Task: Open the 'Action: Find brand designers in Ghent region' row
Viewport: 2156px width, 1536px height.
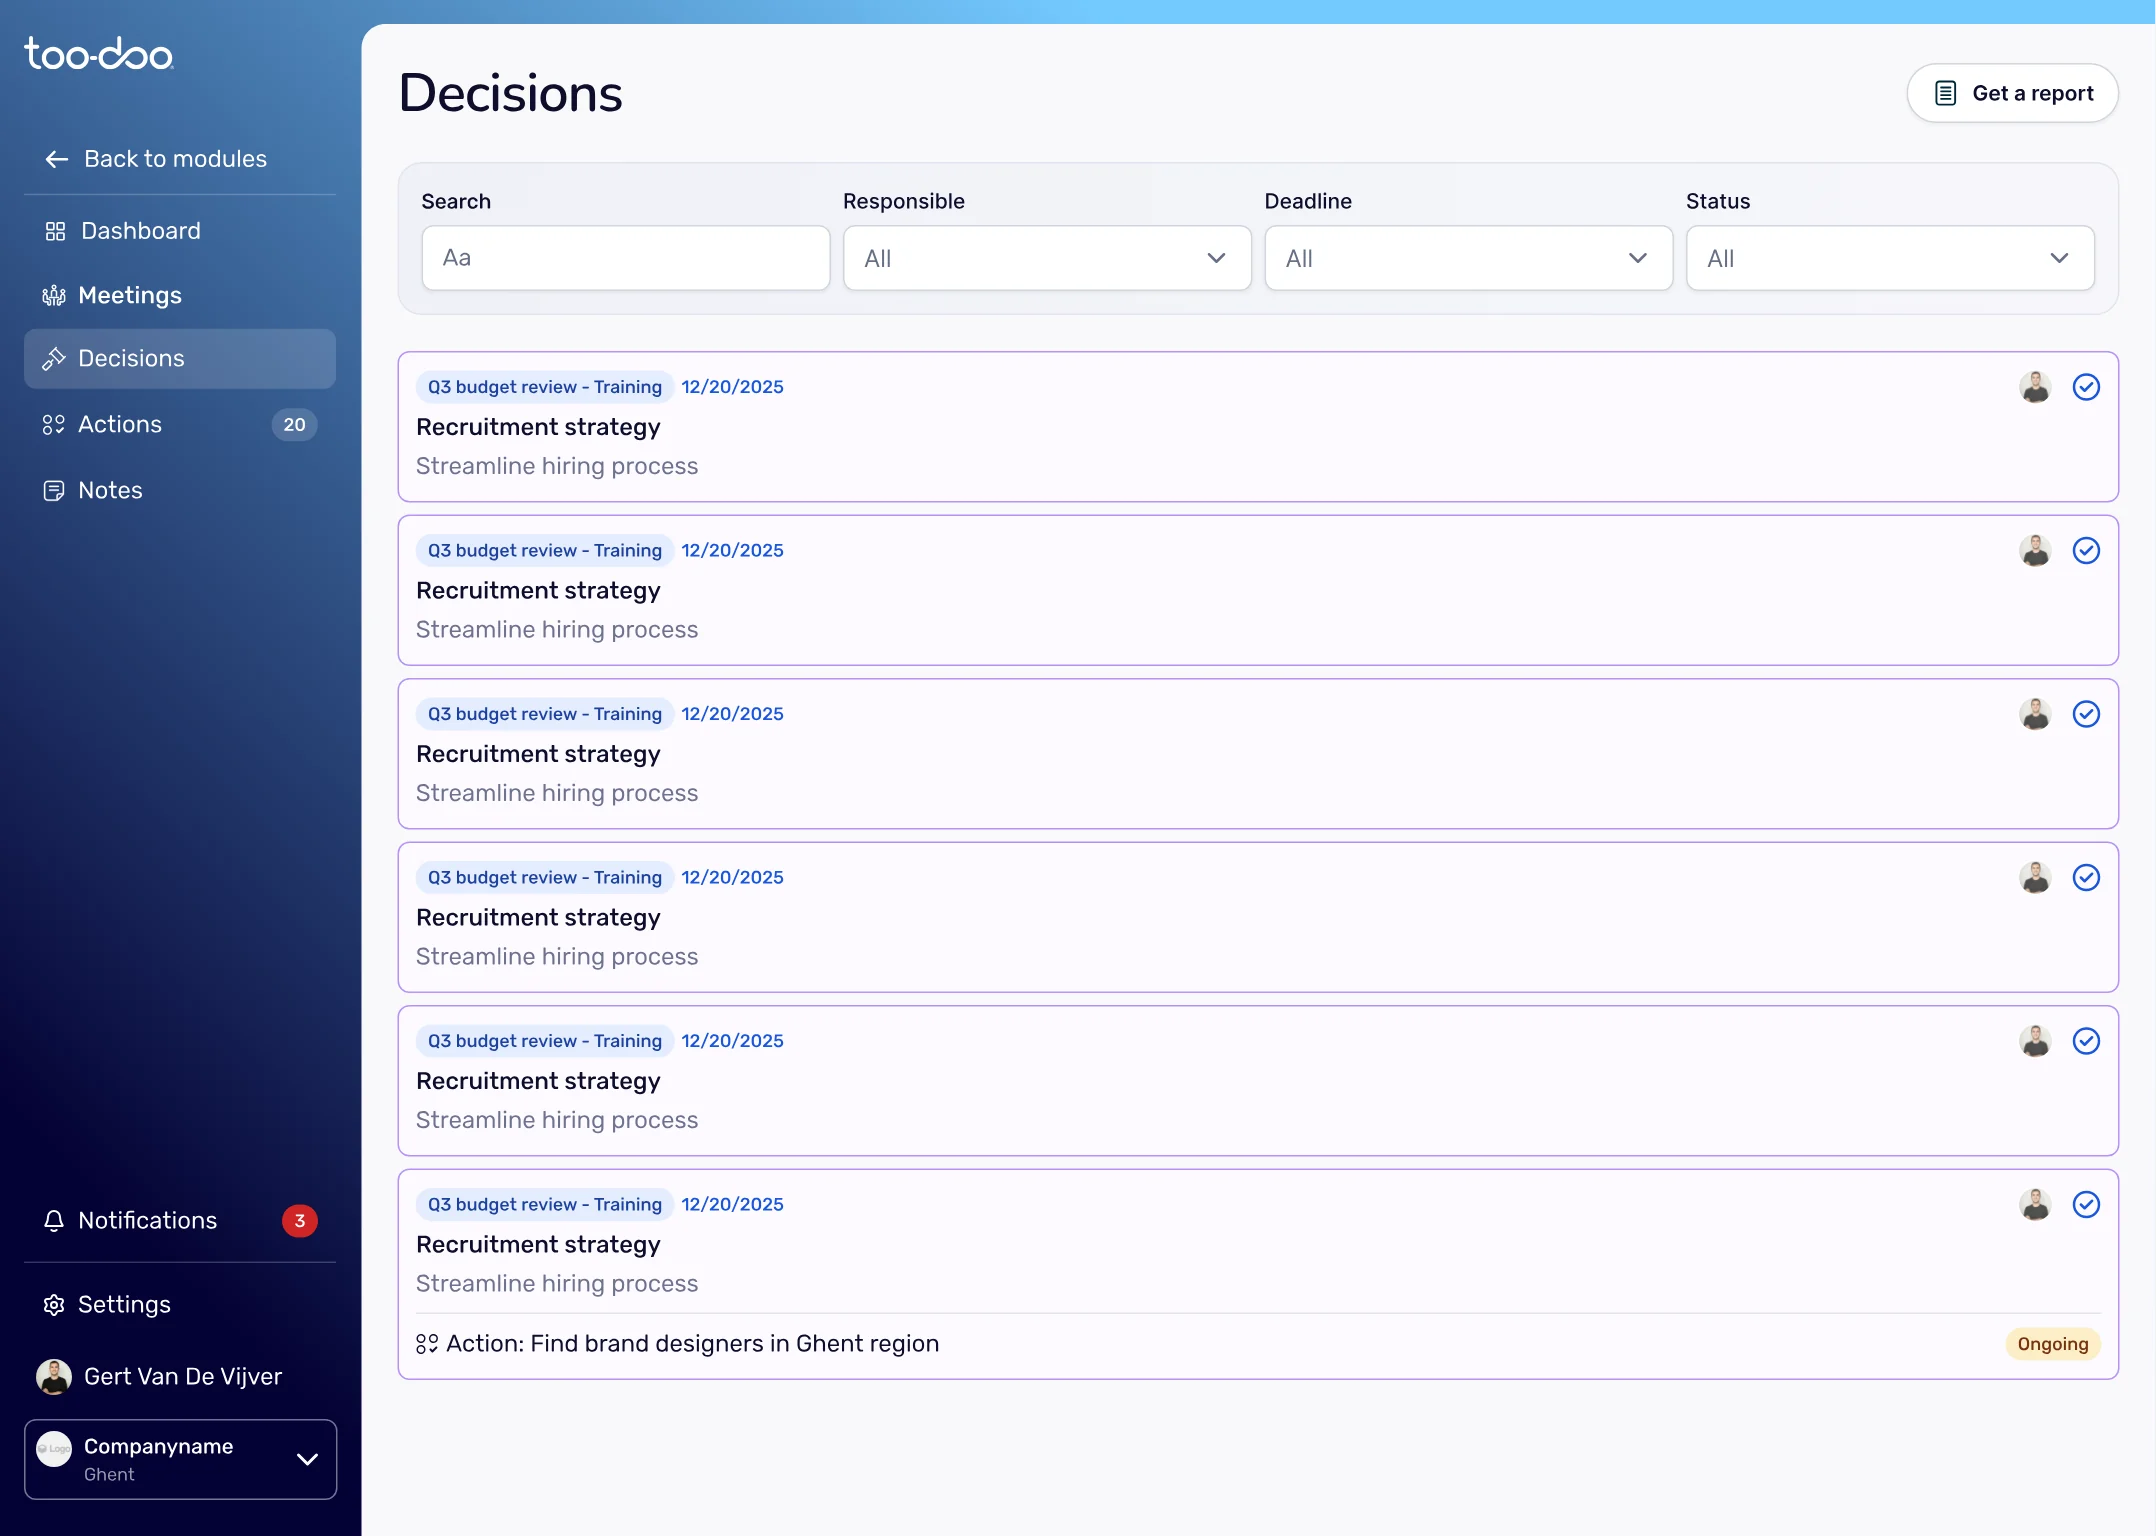Action: [x=1258, y=1344]
